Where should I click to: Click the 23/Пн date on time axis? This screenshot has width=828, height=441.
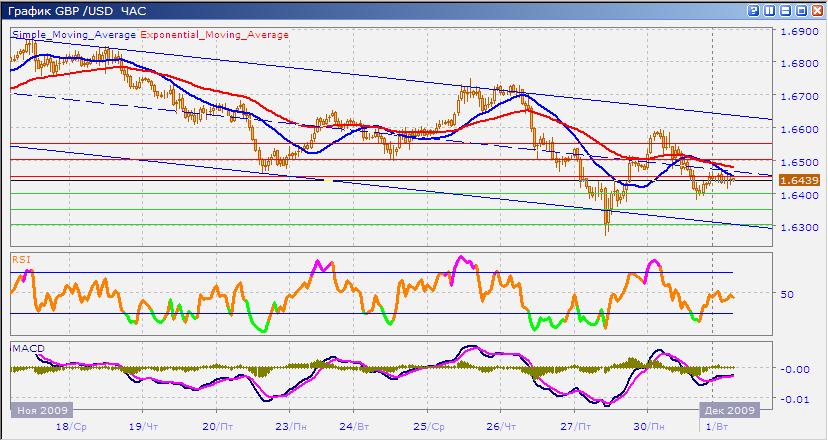[290, 425]
